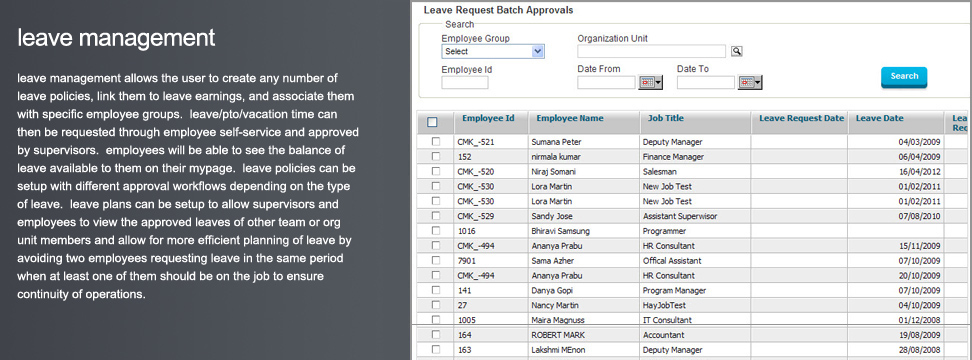Viewport: 972px width, 360px height.
Task: Click the Organization Unit text field
Action: click(652, 51)
